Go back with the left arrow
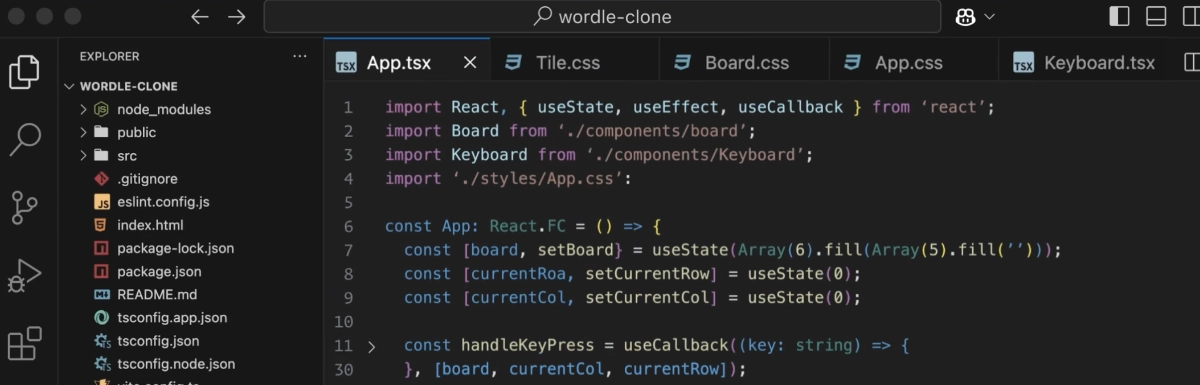This screenshot has width=1200, height=385. (200, 17)
